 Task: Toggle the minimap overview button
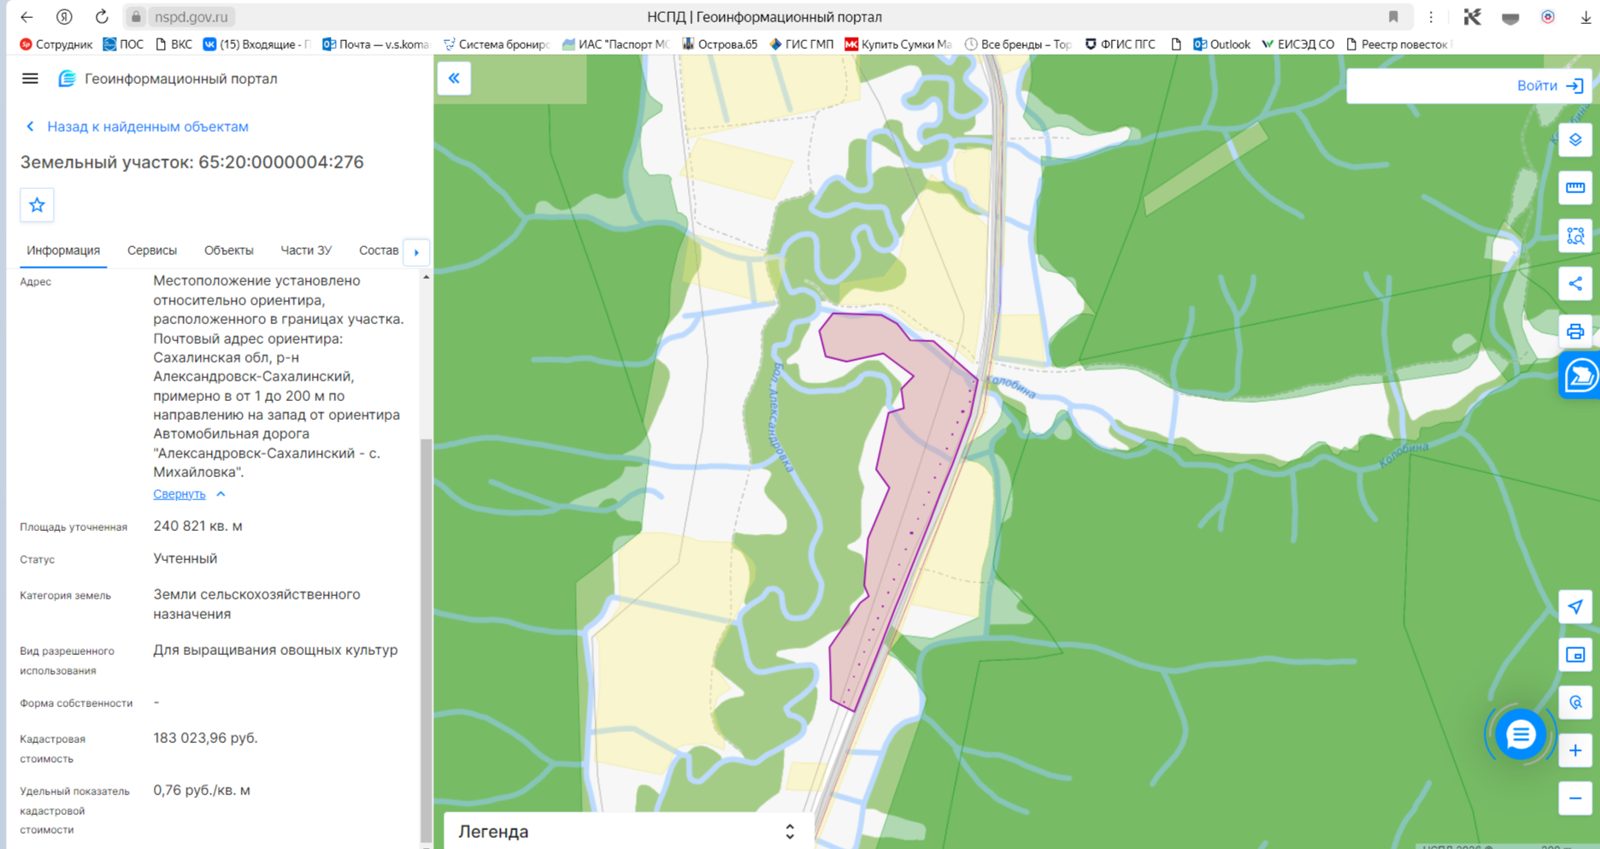(x=1575, y=655)
